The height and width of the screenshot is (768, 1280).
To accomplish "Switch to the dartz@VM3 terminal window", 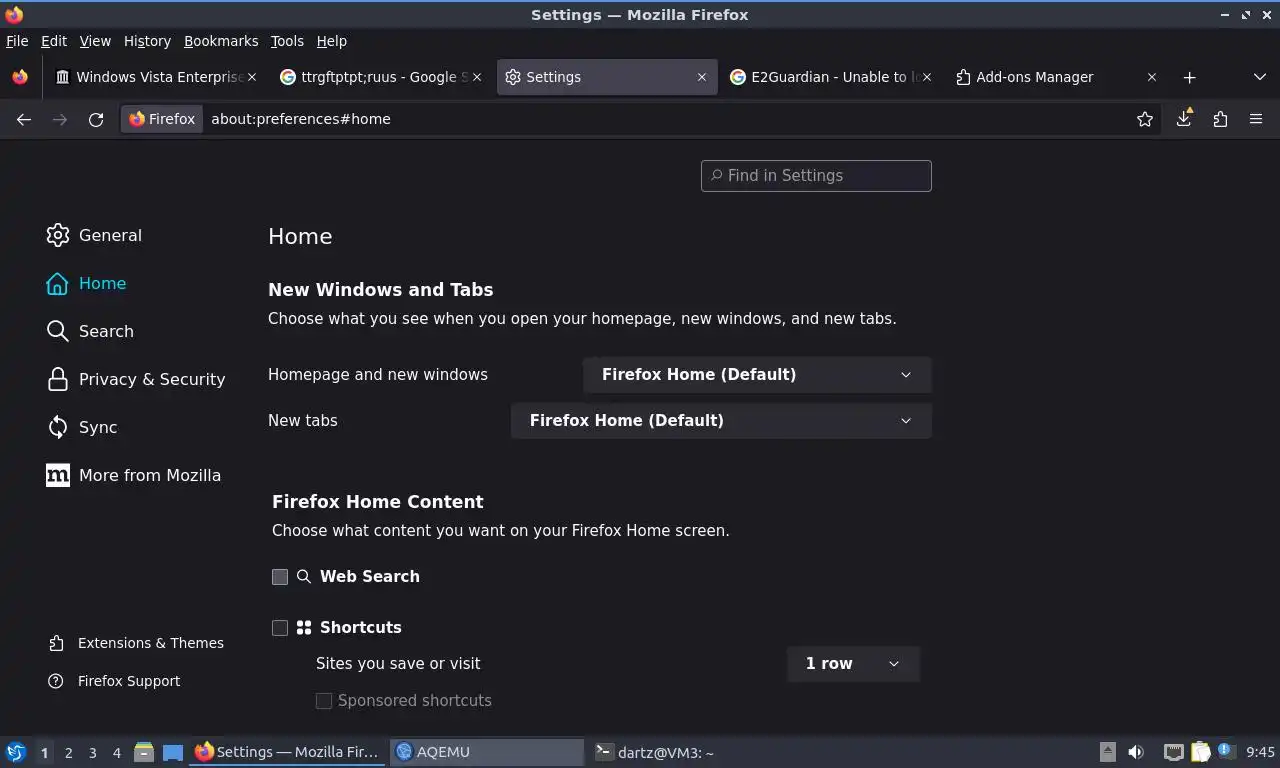I will click(685, 752).
